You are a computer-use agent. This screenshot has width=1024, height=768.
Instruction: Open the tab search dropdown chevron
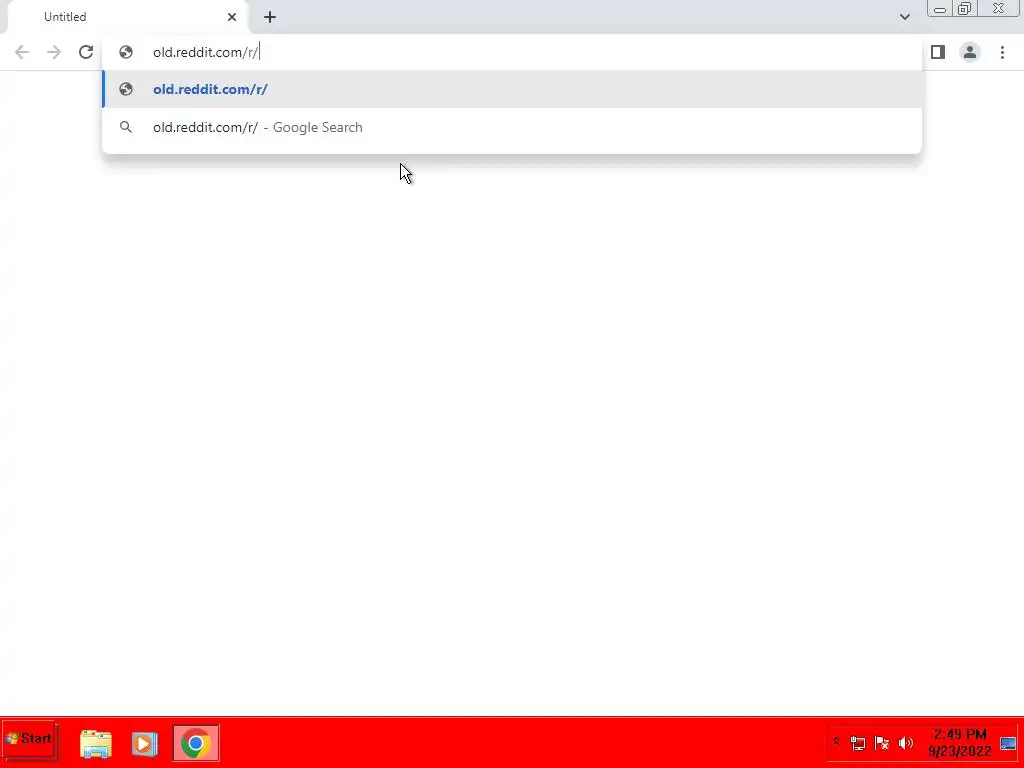(904, 17)
